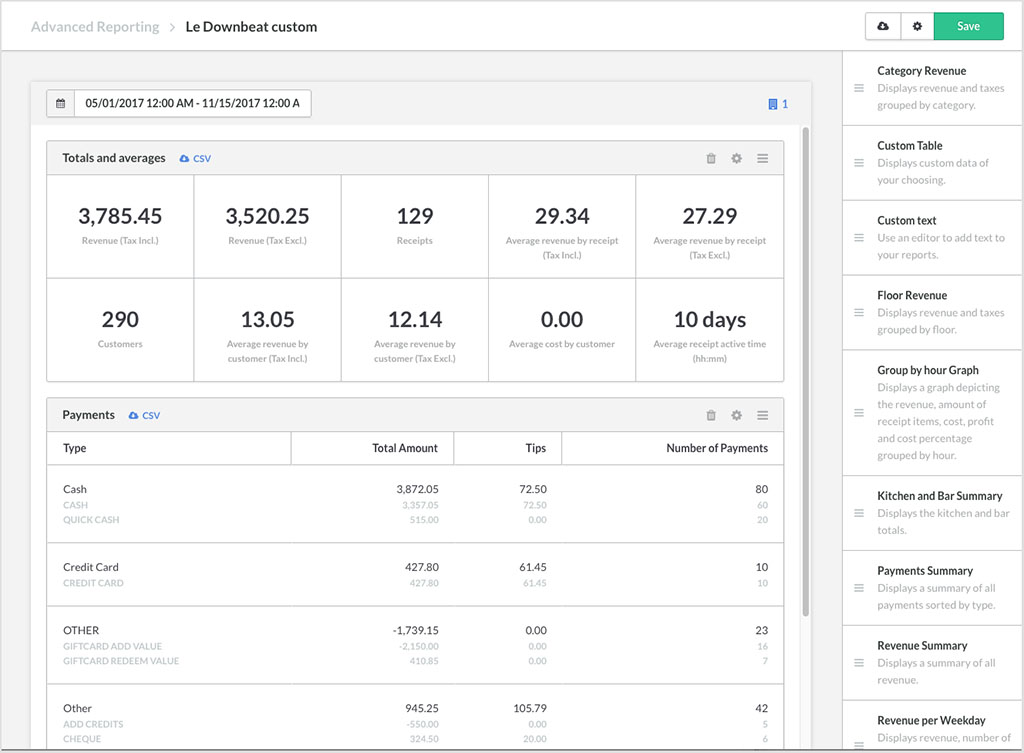Screen dimensions: 1024x753
Task: Click the Total Amount column header
Action: 404,448
